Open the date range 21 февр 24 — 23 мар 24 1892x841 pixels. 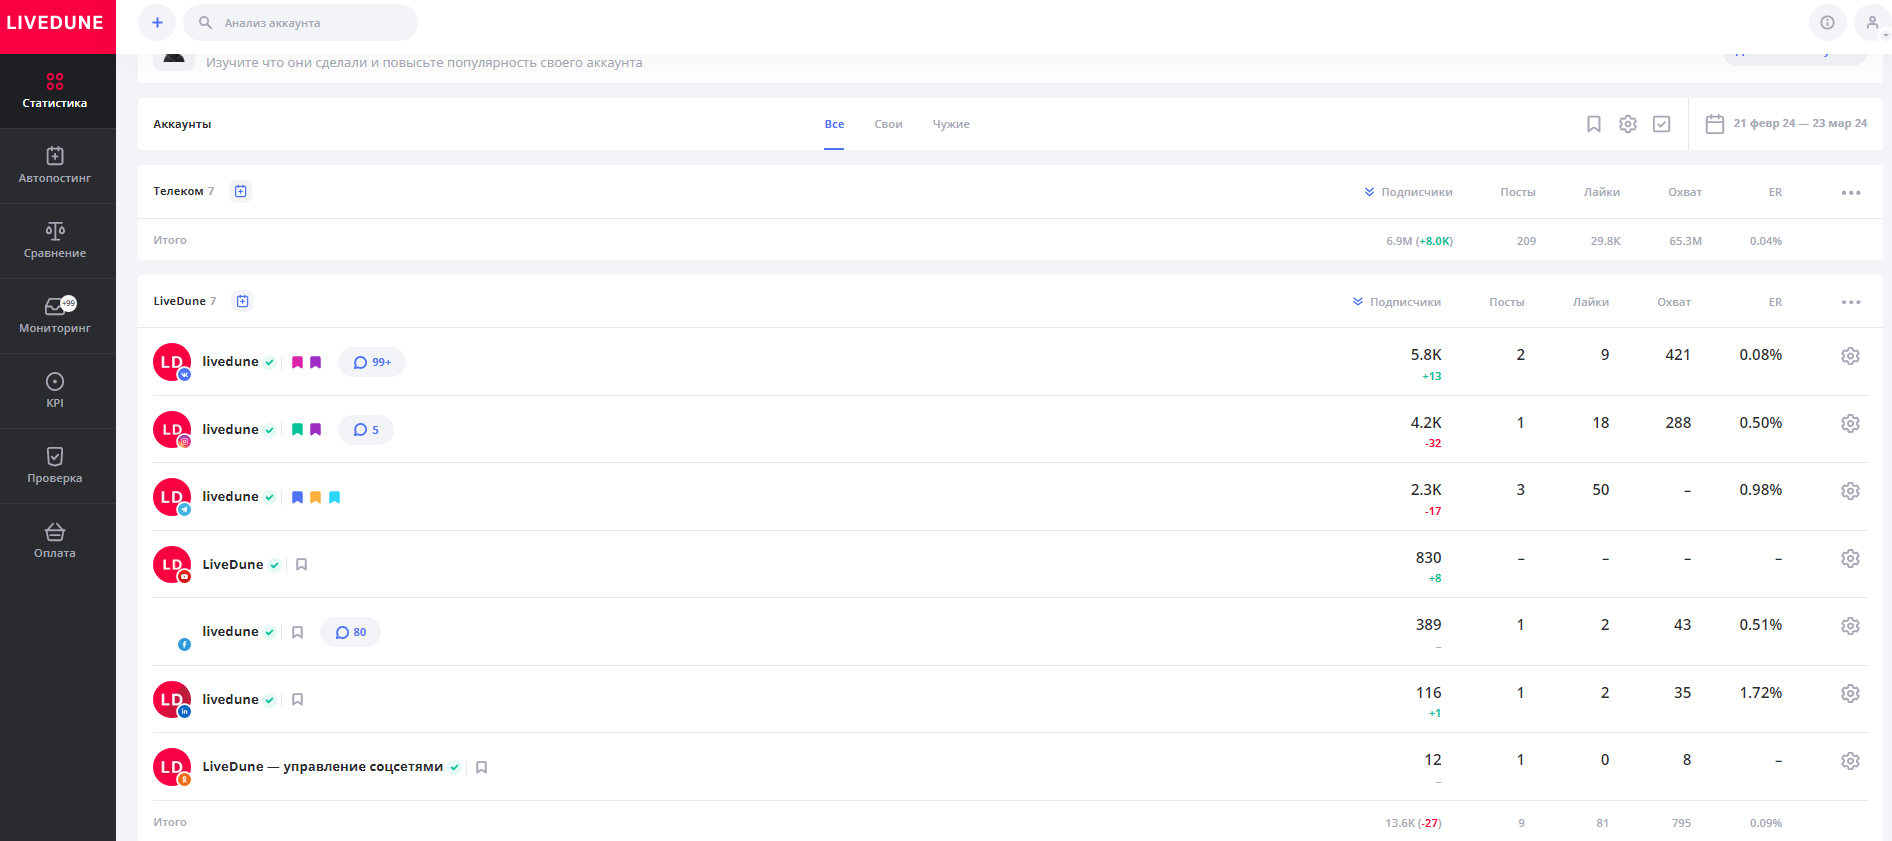point(1786,124)
